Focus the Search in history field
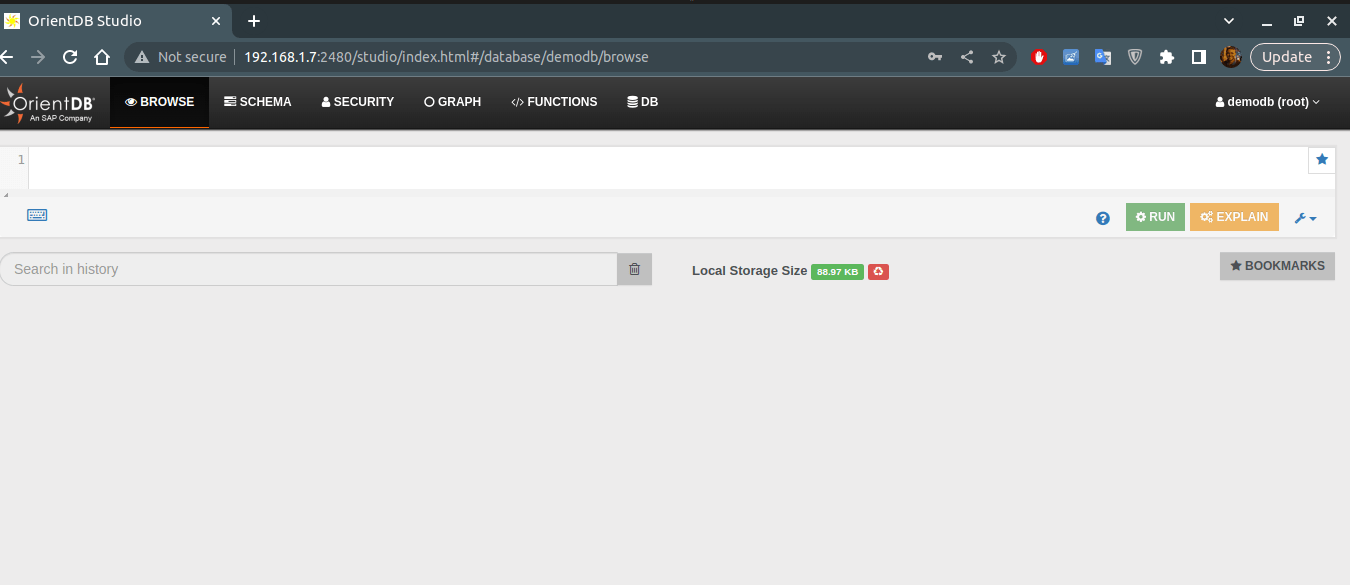This screenshot has height=585, width=1350. pyautogui.click(x=308, y=269)
